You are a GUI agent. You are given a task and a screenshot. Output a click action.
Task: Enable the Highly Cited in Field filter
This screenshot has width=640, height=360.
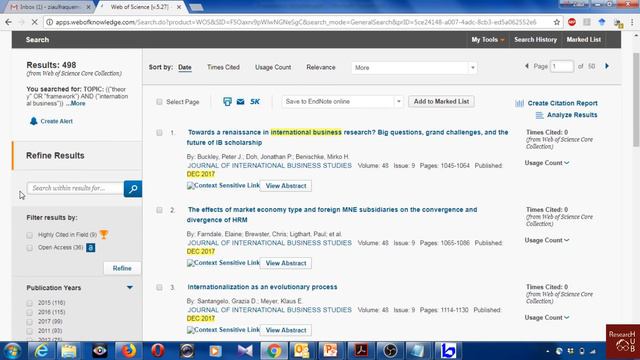(29, 235)
